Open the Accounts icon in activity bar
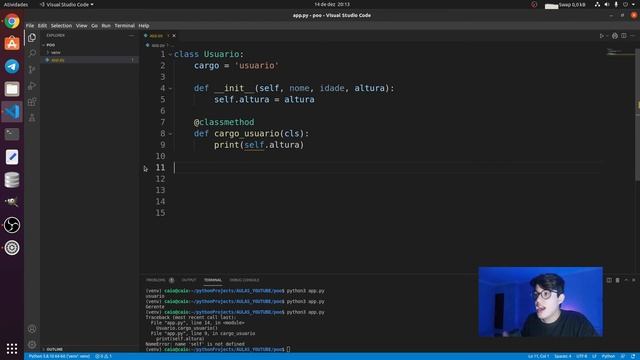This screenshot has width=640, height=360. point(32,329)
